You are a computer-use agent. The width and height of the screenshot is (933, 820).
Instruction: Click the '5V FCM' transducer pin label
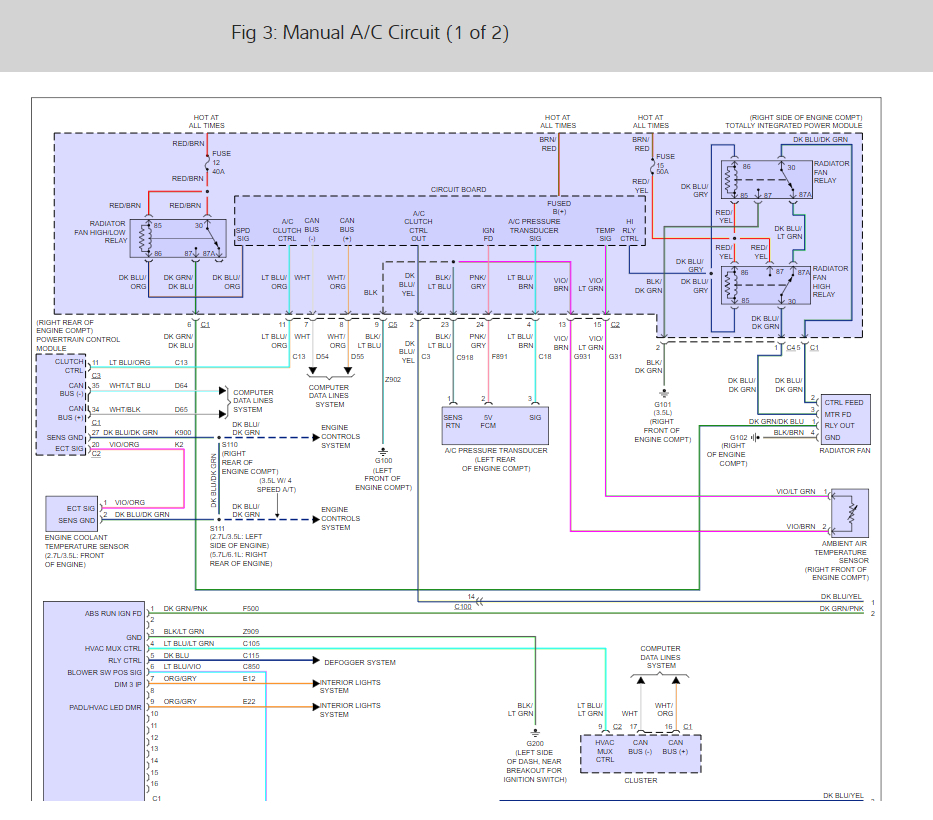pos(488,421)
